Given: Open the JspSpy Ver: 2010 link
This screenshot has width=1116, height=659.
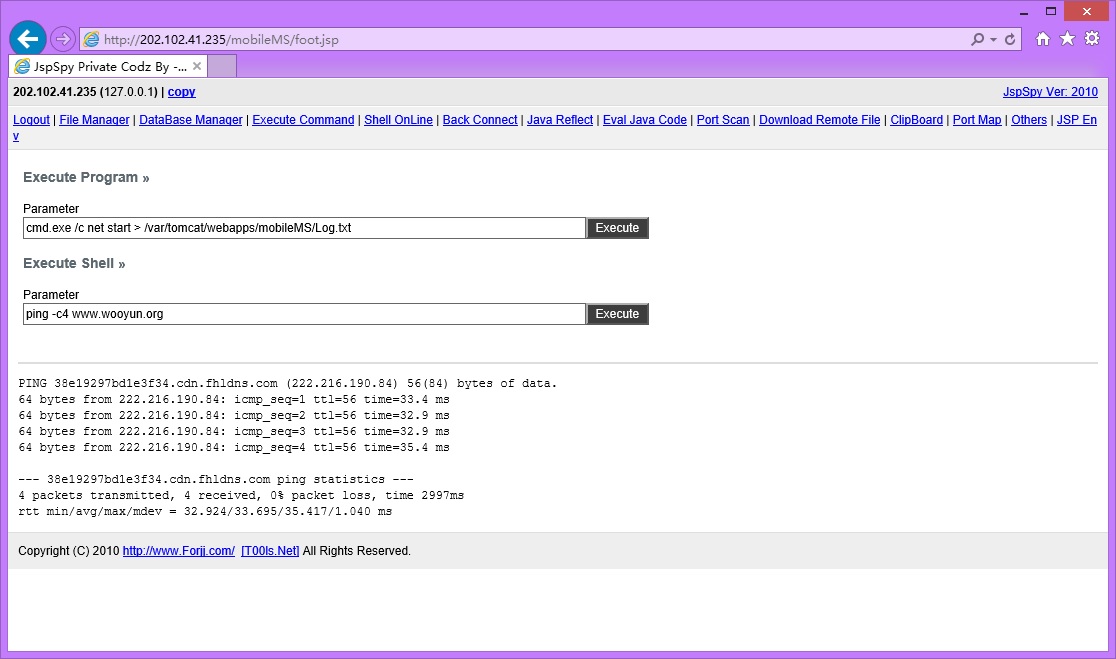Looking at the screenshot, I should pos(1050,92).
